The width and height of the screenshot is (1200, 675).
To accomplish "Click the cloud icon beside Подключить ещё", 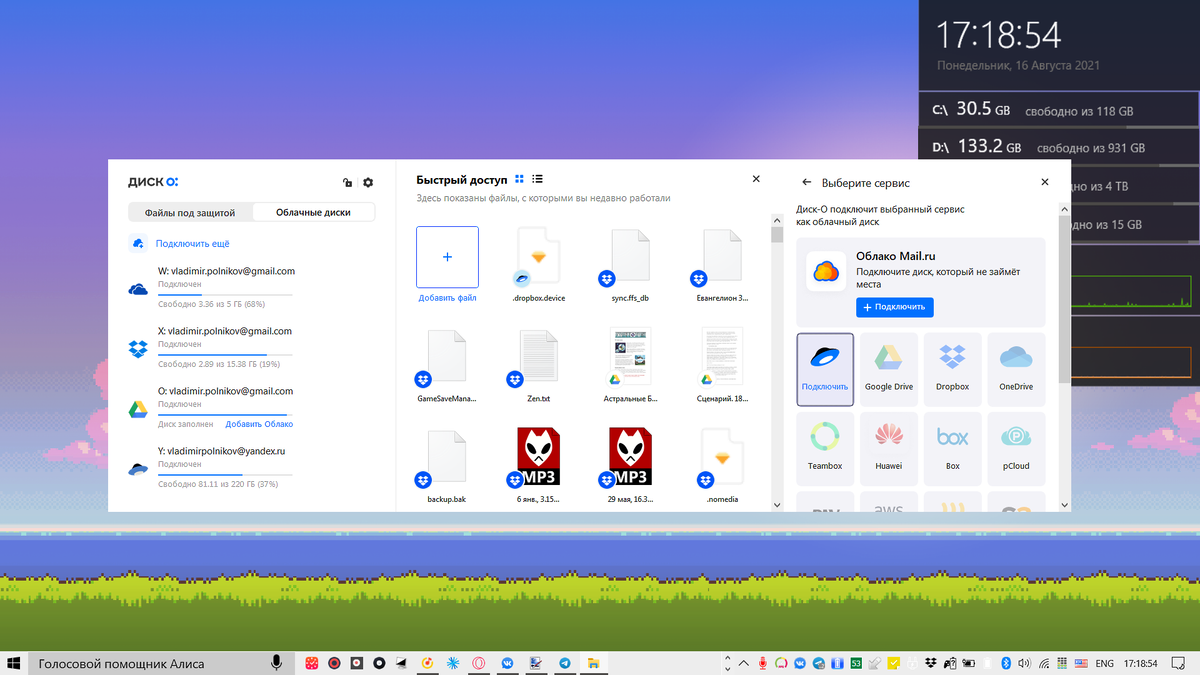I will [138, 243].
